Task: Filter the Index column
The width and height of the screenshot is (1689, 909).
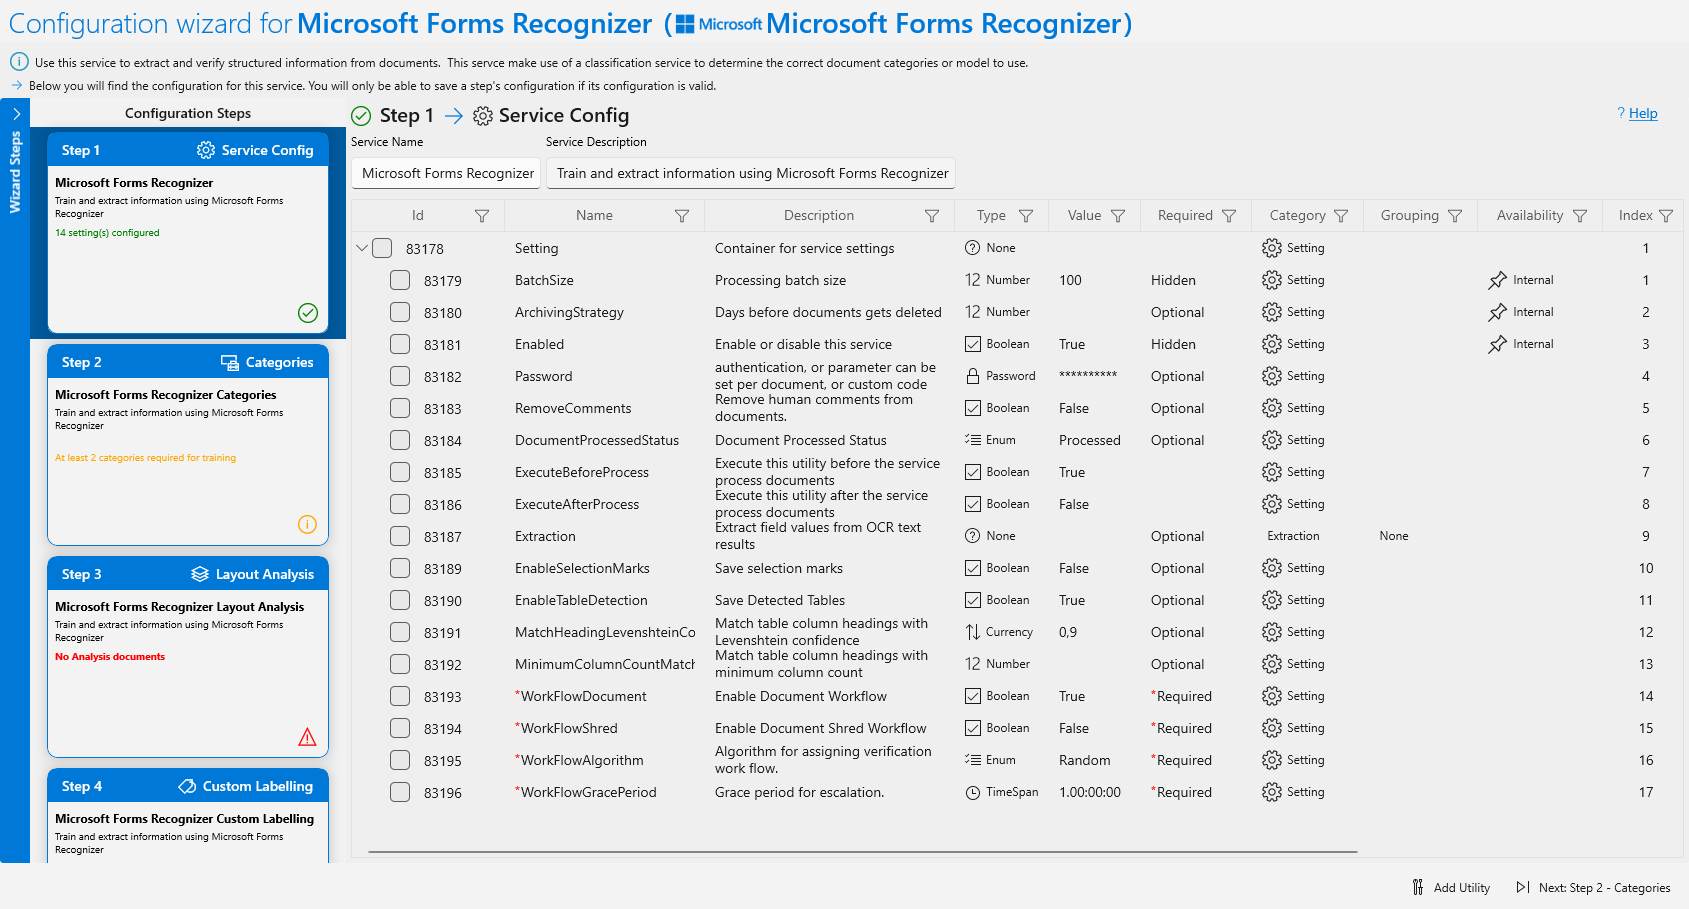Action: (x=1666, y=216)
